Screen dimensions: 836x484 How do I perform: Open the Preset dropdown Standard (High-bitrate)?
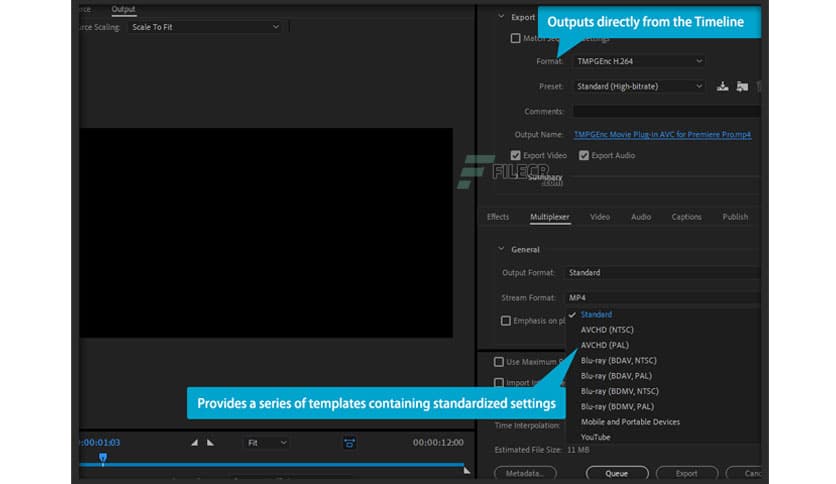pyautogui.click(x=639, y=86)
